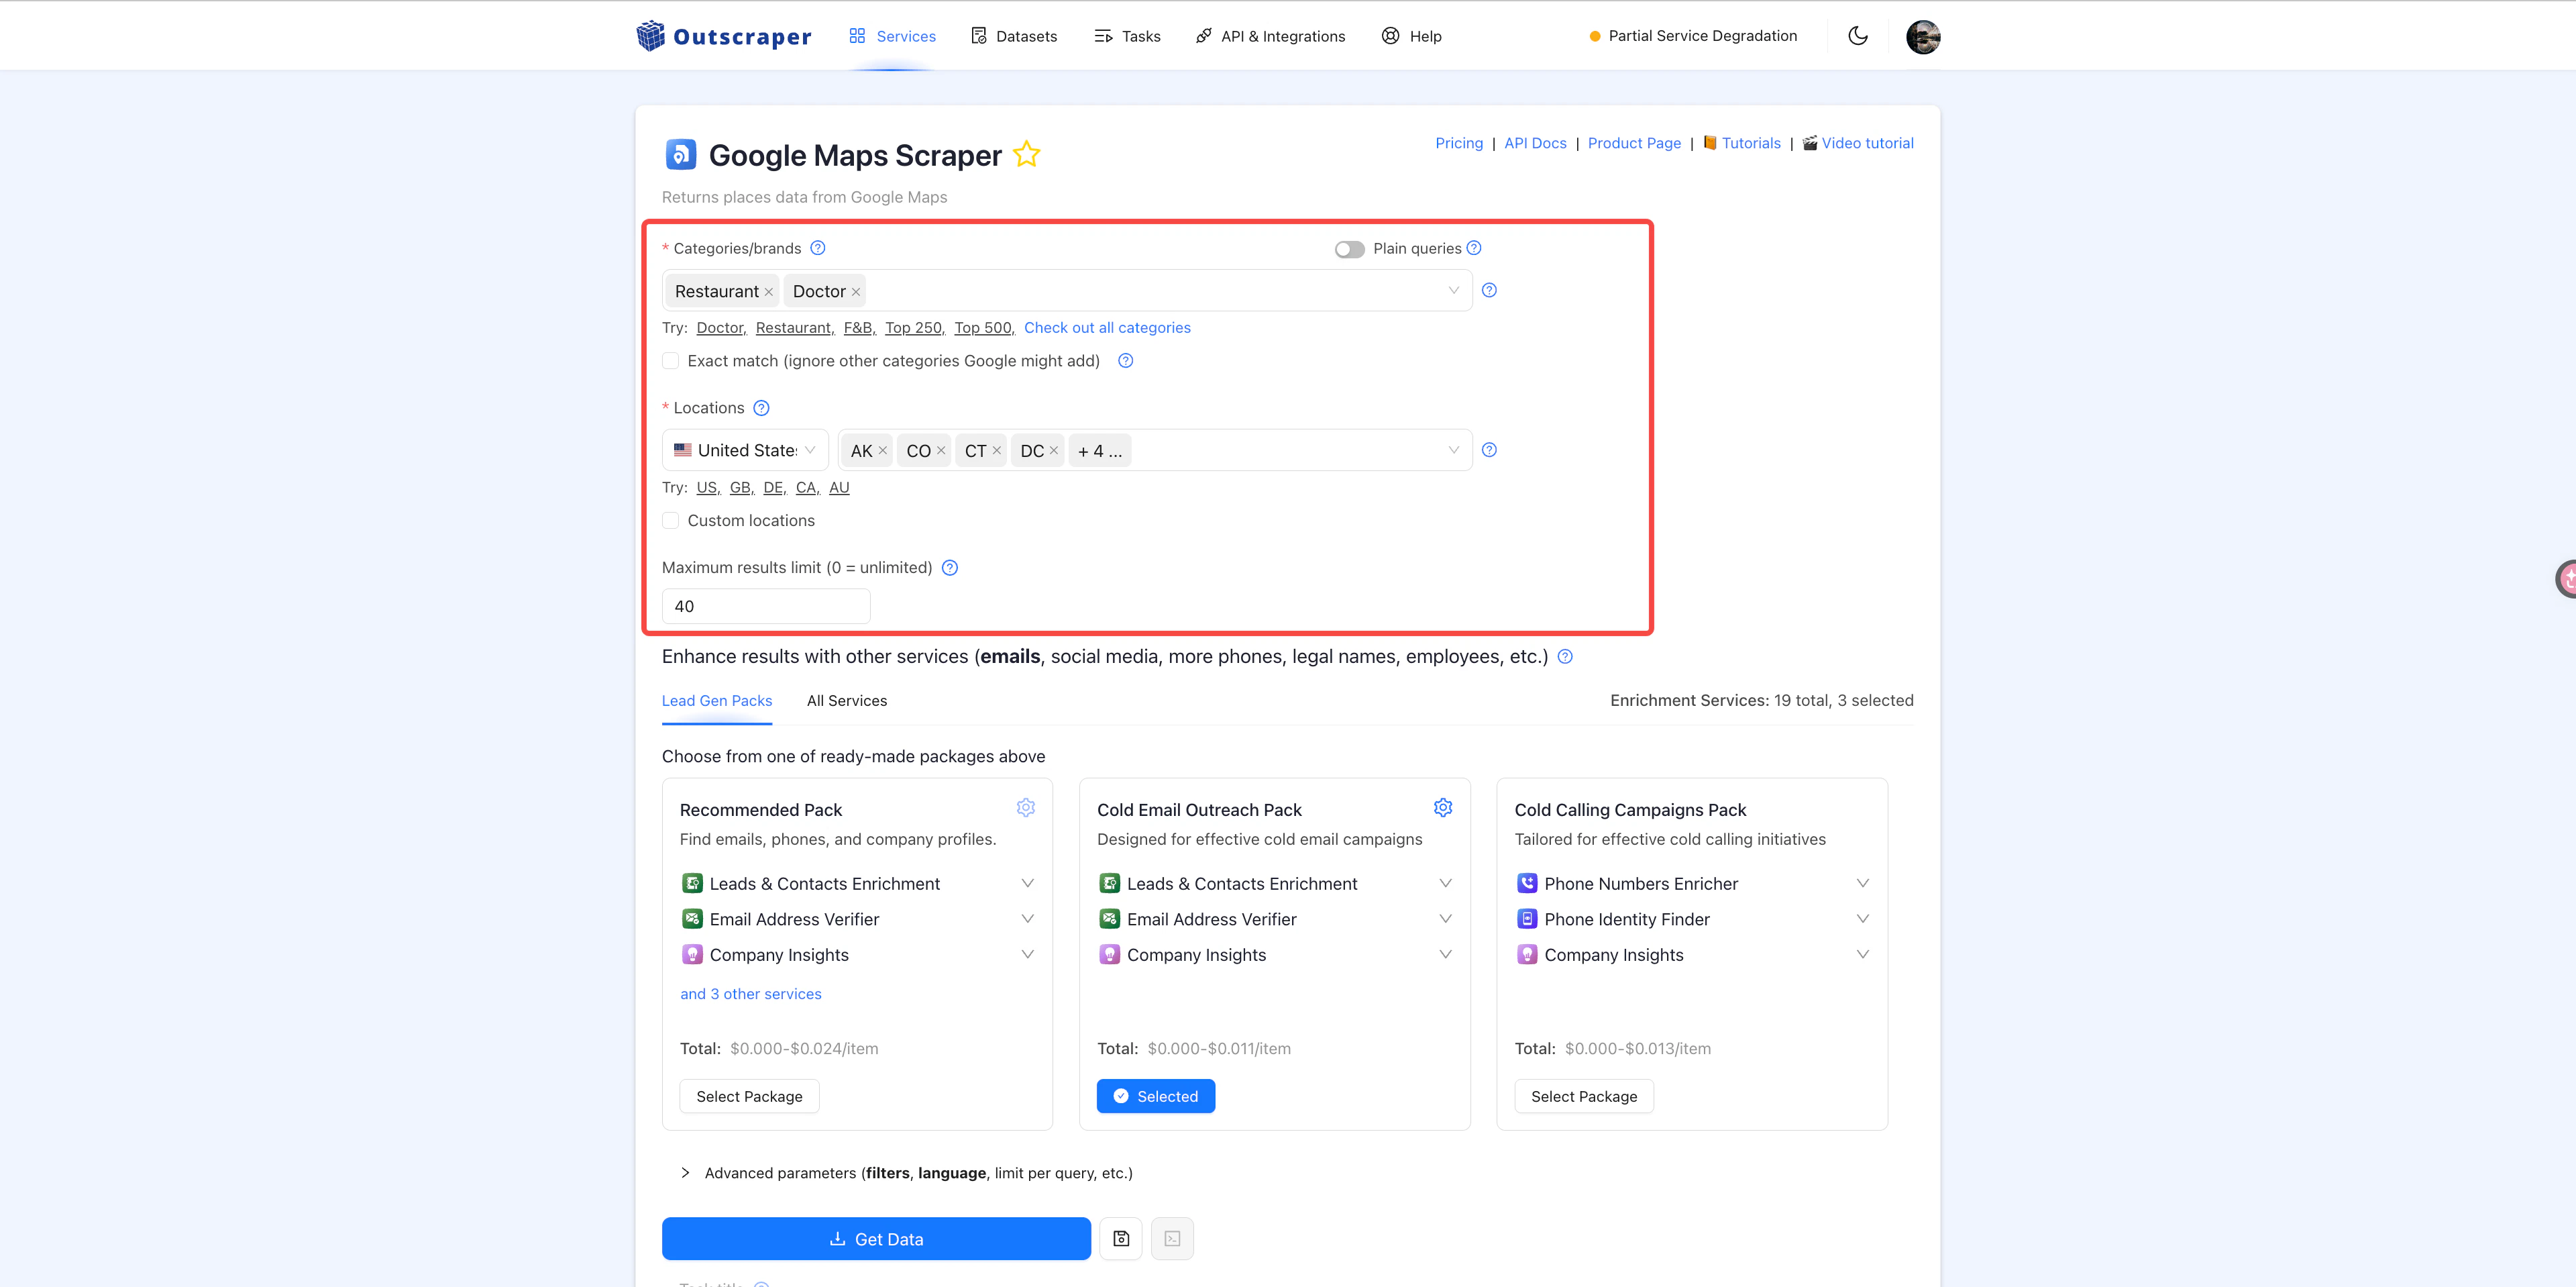Click help icon beside the states selector
2576x1287 pixels.
(1488, 450)
